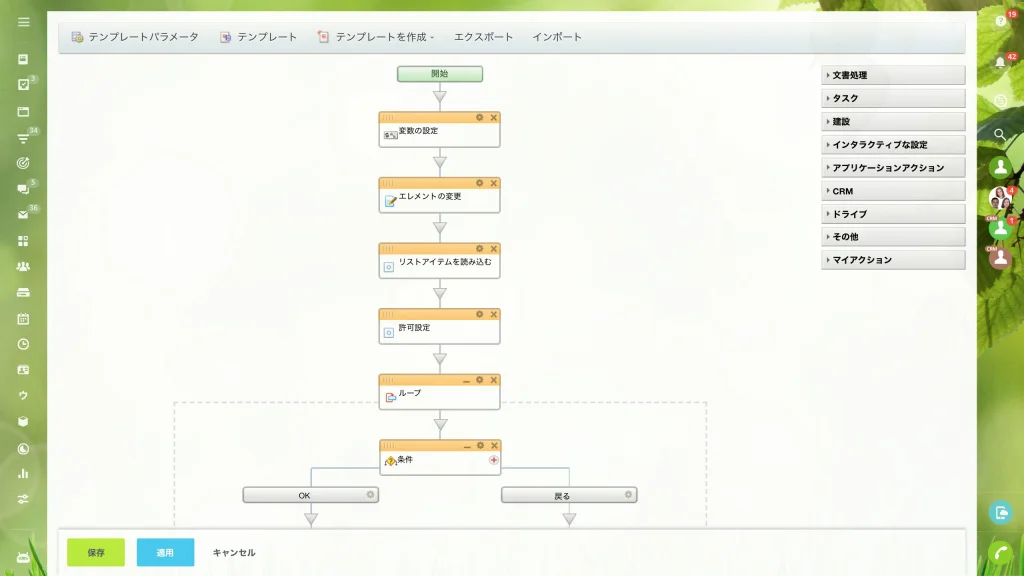
Task: Click the green phone call button
Action: coord(1000,553)
